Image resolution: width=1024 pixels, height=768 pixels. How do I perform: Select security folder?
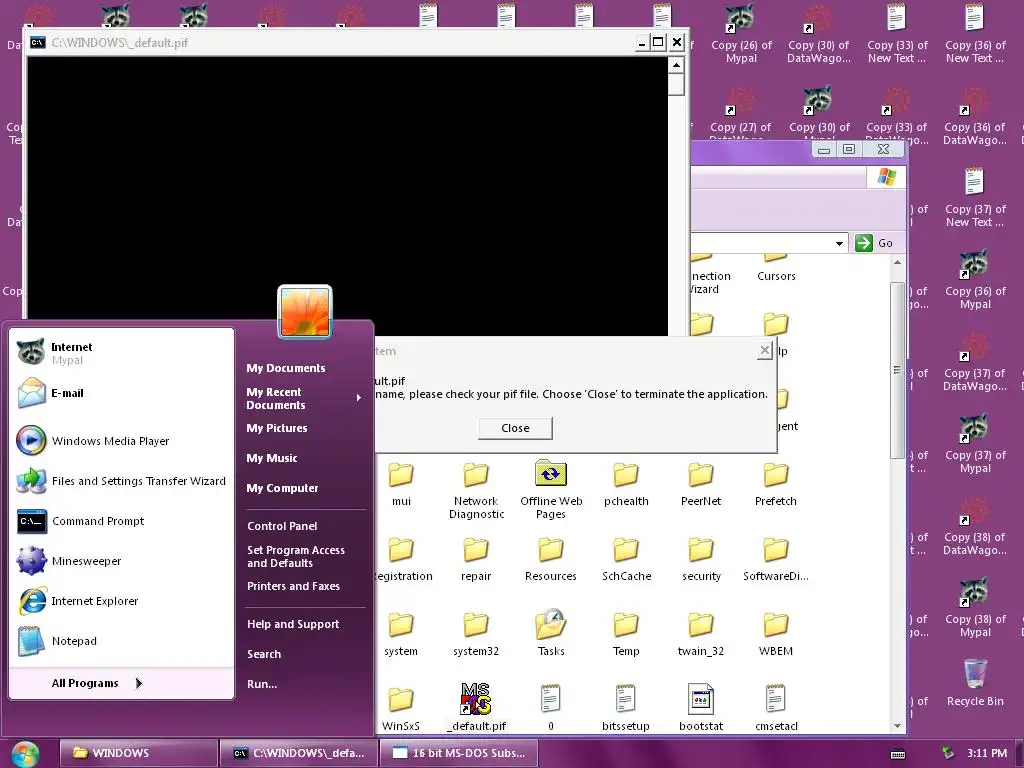click(701, 560)
